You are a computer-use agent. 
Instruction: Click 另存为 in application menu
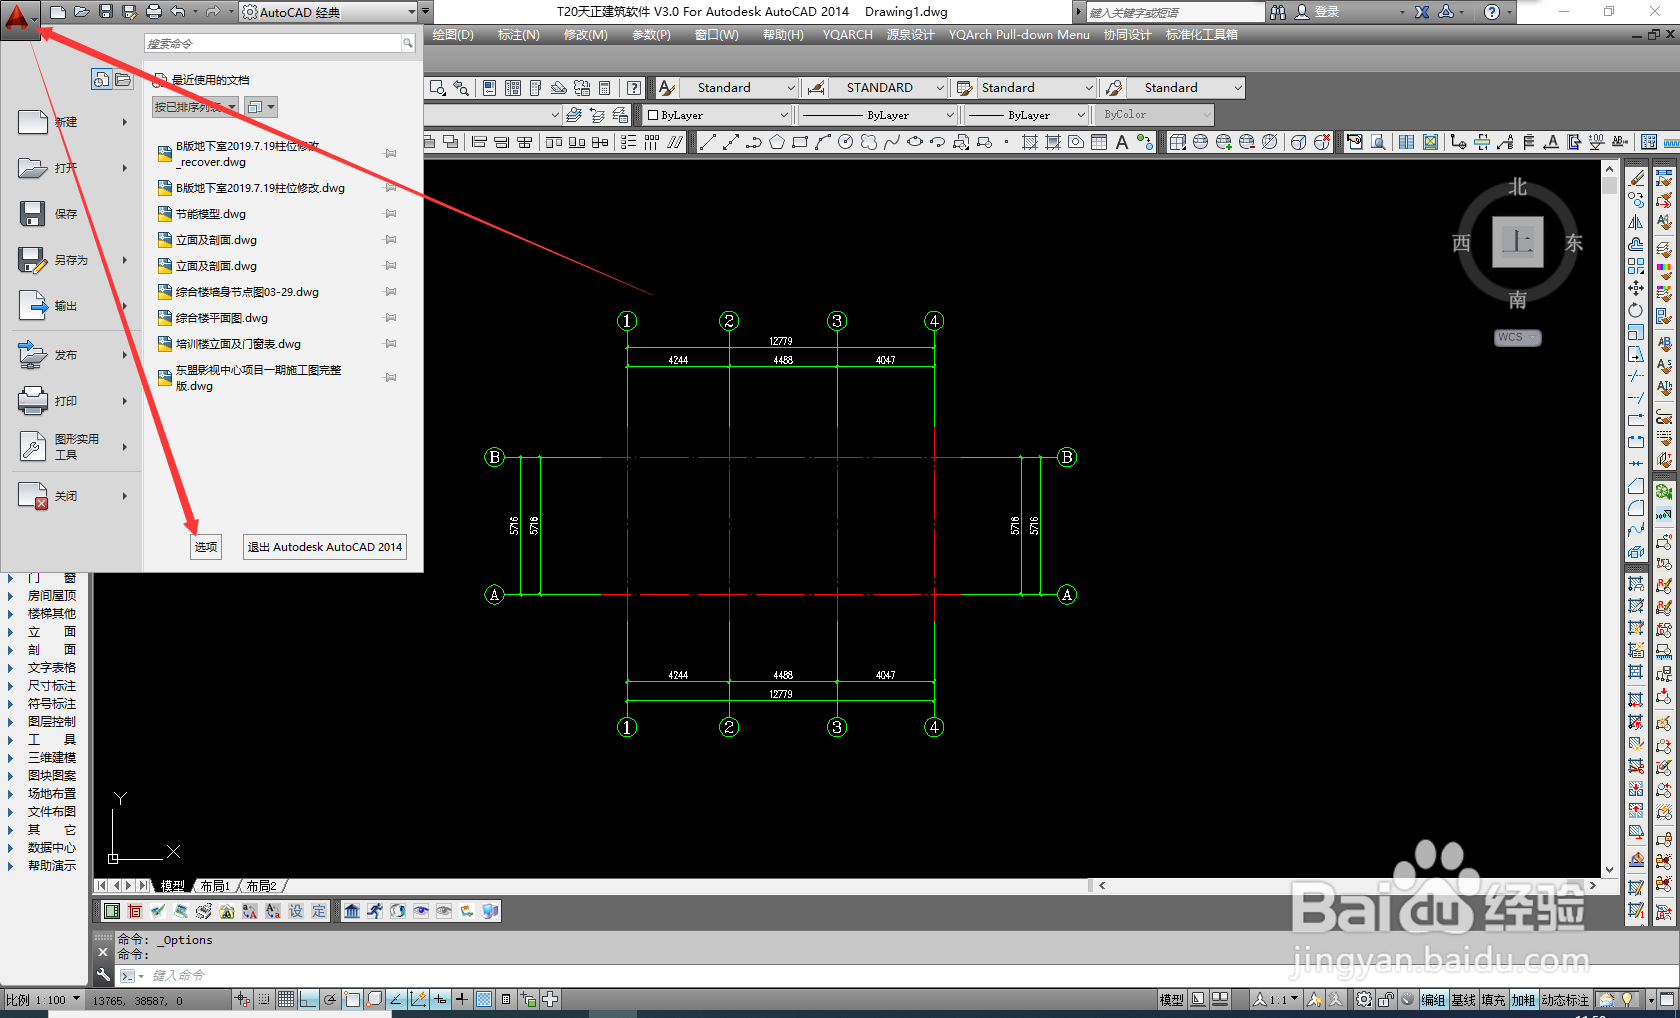pos(72,260)
